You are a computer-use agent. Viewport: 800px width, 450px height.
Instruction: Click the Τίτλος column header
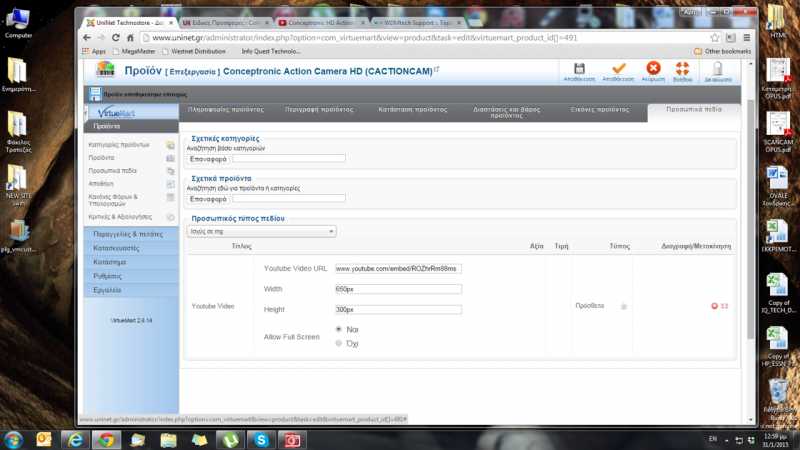tap(241, 246)
